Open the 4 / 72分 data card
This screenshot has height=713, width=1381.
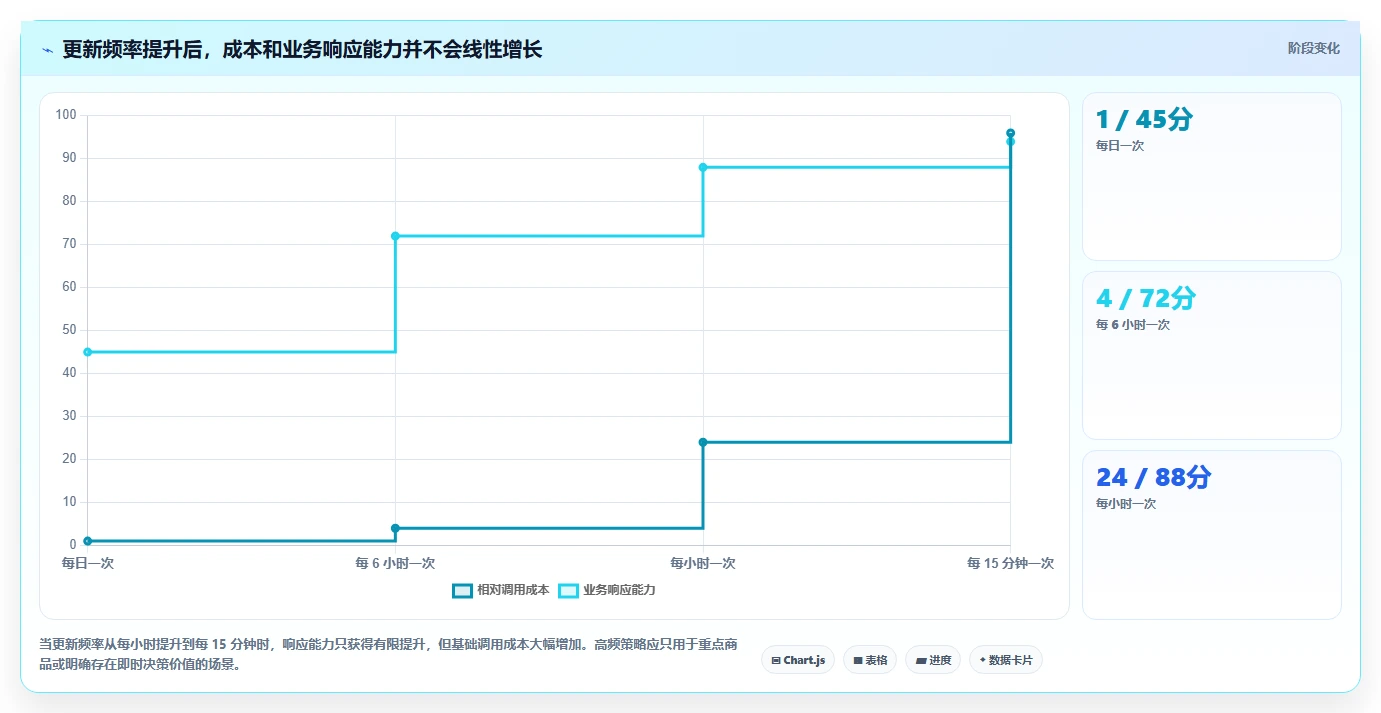click(x=1212, y=355)
